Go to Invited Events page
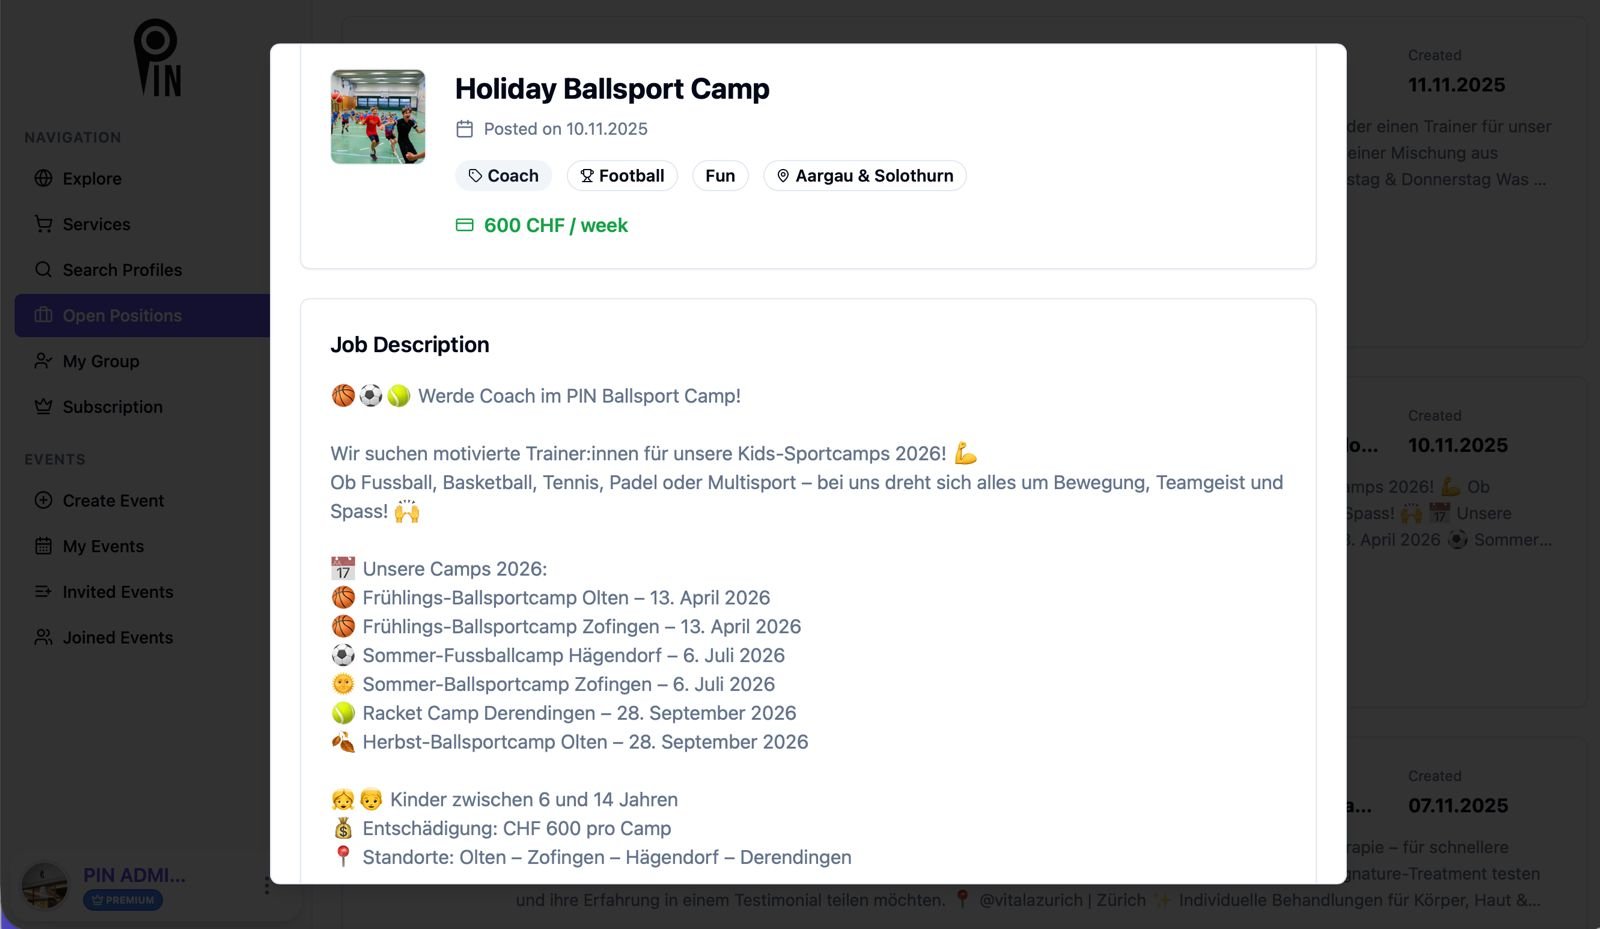Image resolution: width=1600 pixels, height=929 pixels. pos(117,592)
